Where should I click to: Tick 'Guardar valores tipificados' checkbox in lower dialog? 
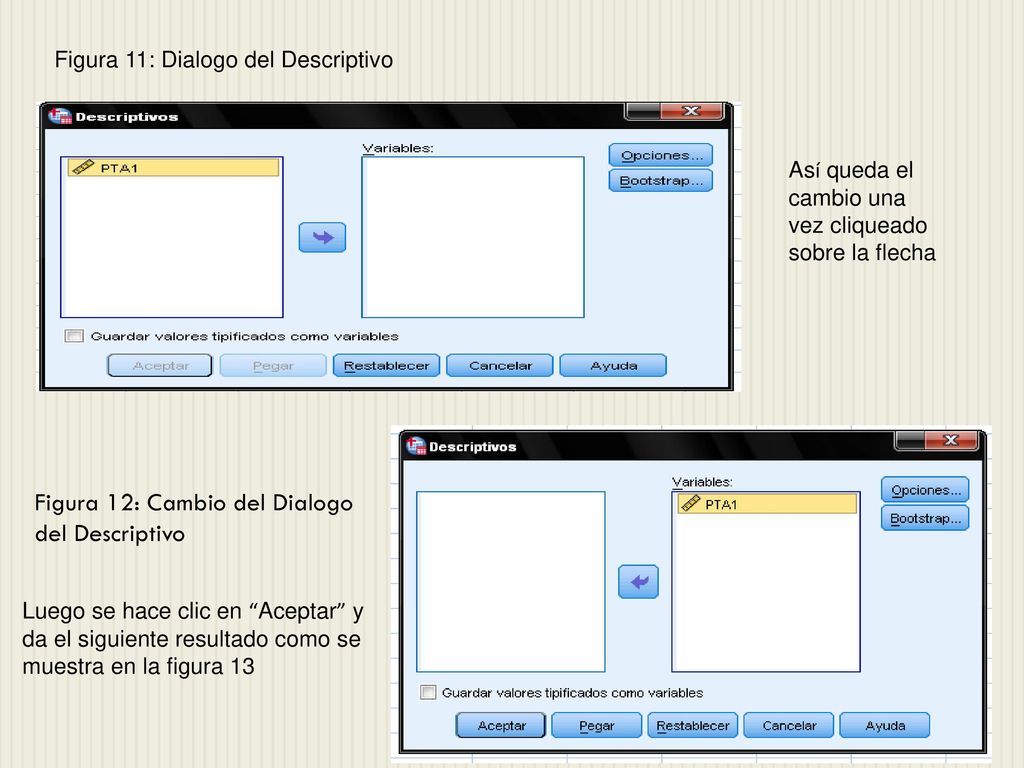coord(428,692)
